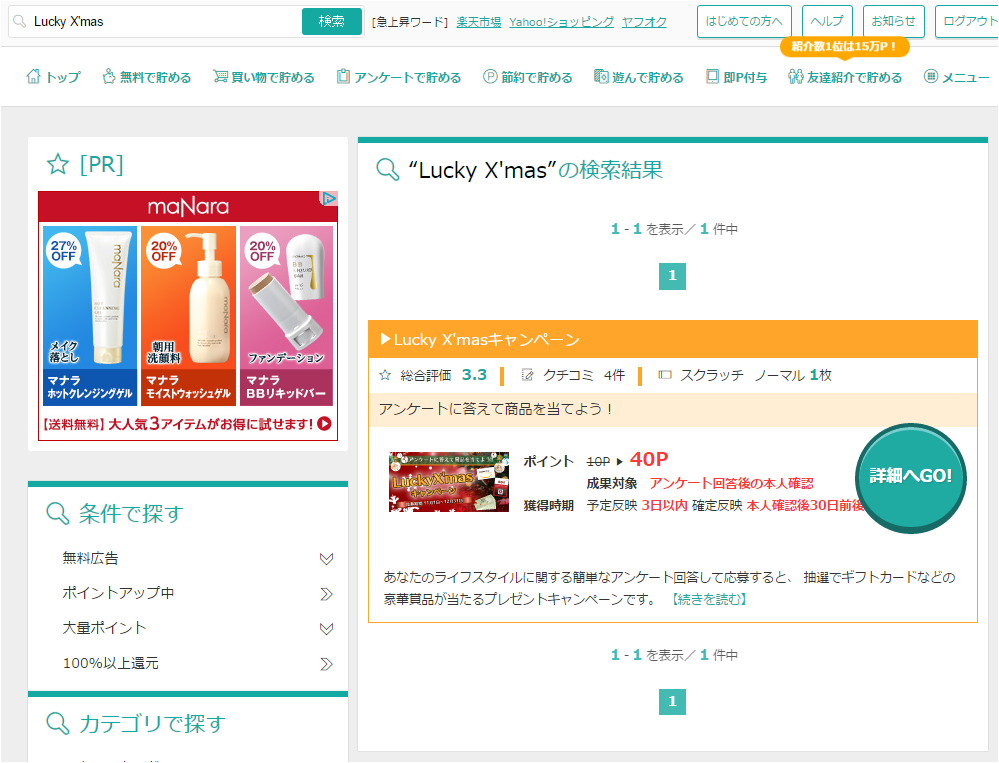Open the ポイントアップ中 filter arrow

(x=326, y=594)
